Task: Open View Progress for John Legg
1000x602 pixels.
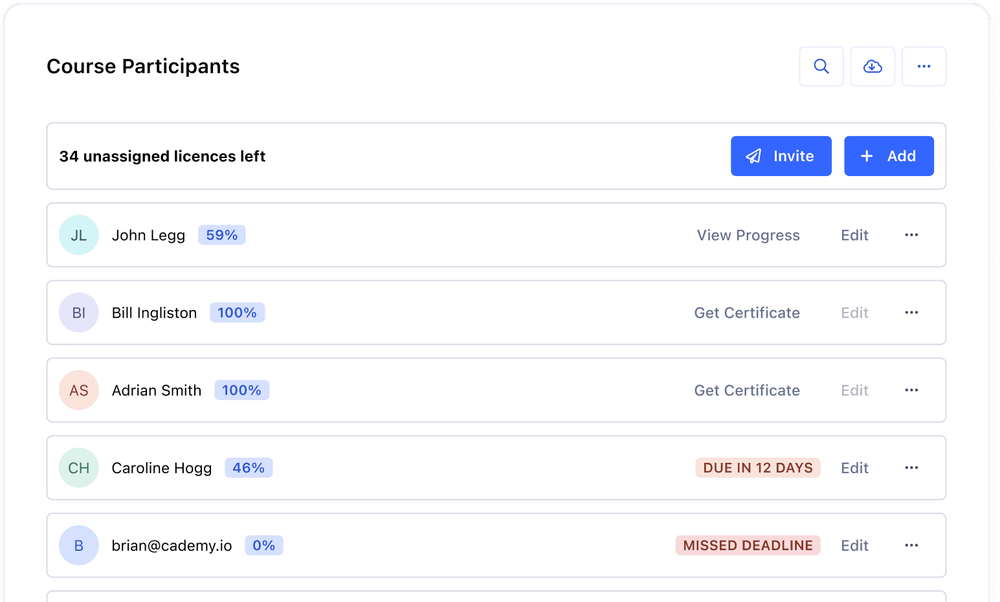Action: pos(748,234)
